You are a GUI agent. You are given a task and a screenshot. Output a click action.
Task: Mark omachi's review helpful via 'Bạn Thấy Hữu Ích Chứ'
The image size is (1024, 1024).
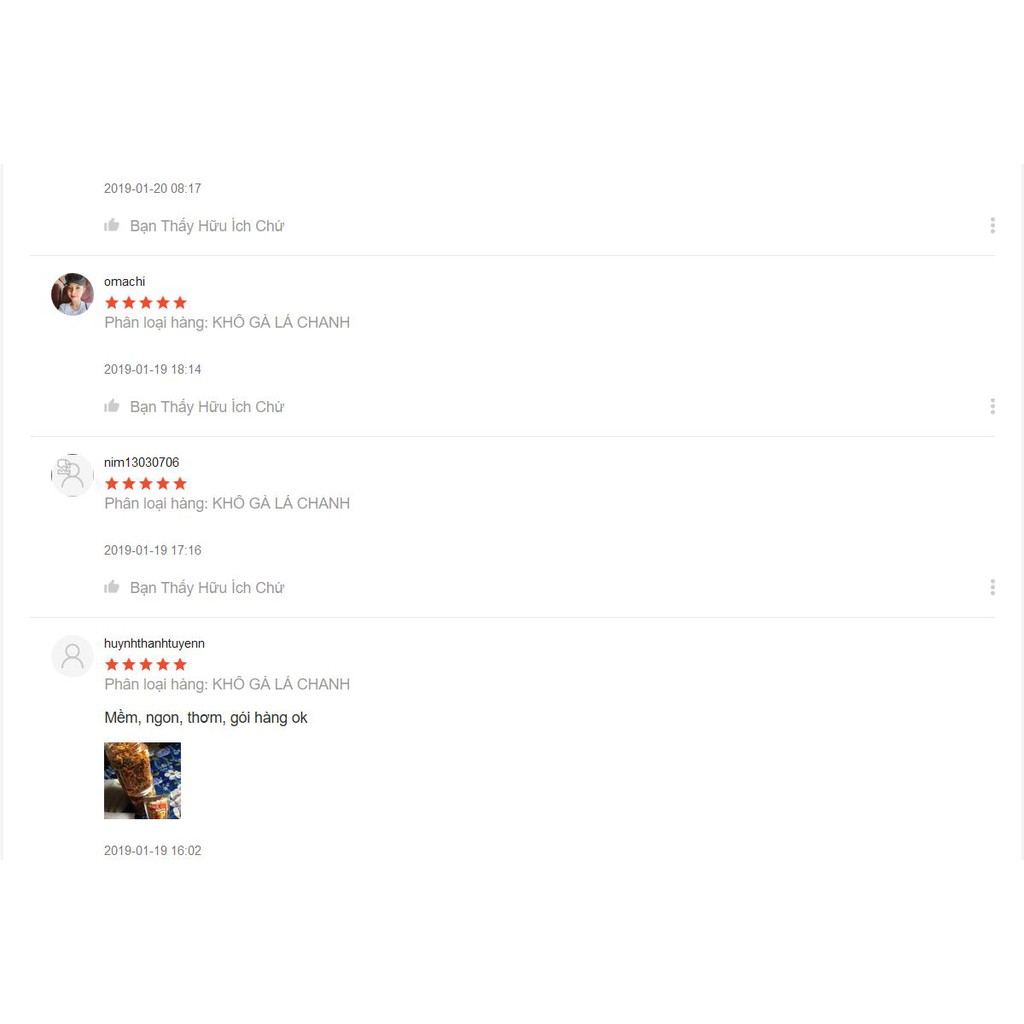click(207, 407)
